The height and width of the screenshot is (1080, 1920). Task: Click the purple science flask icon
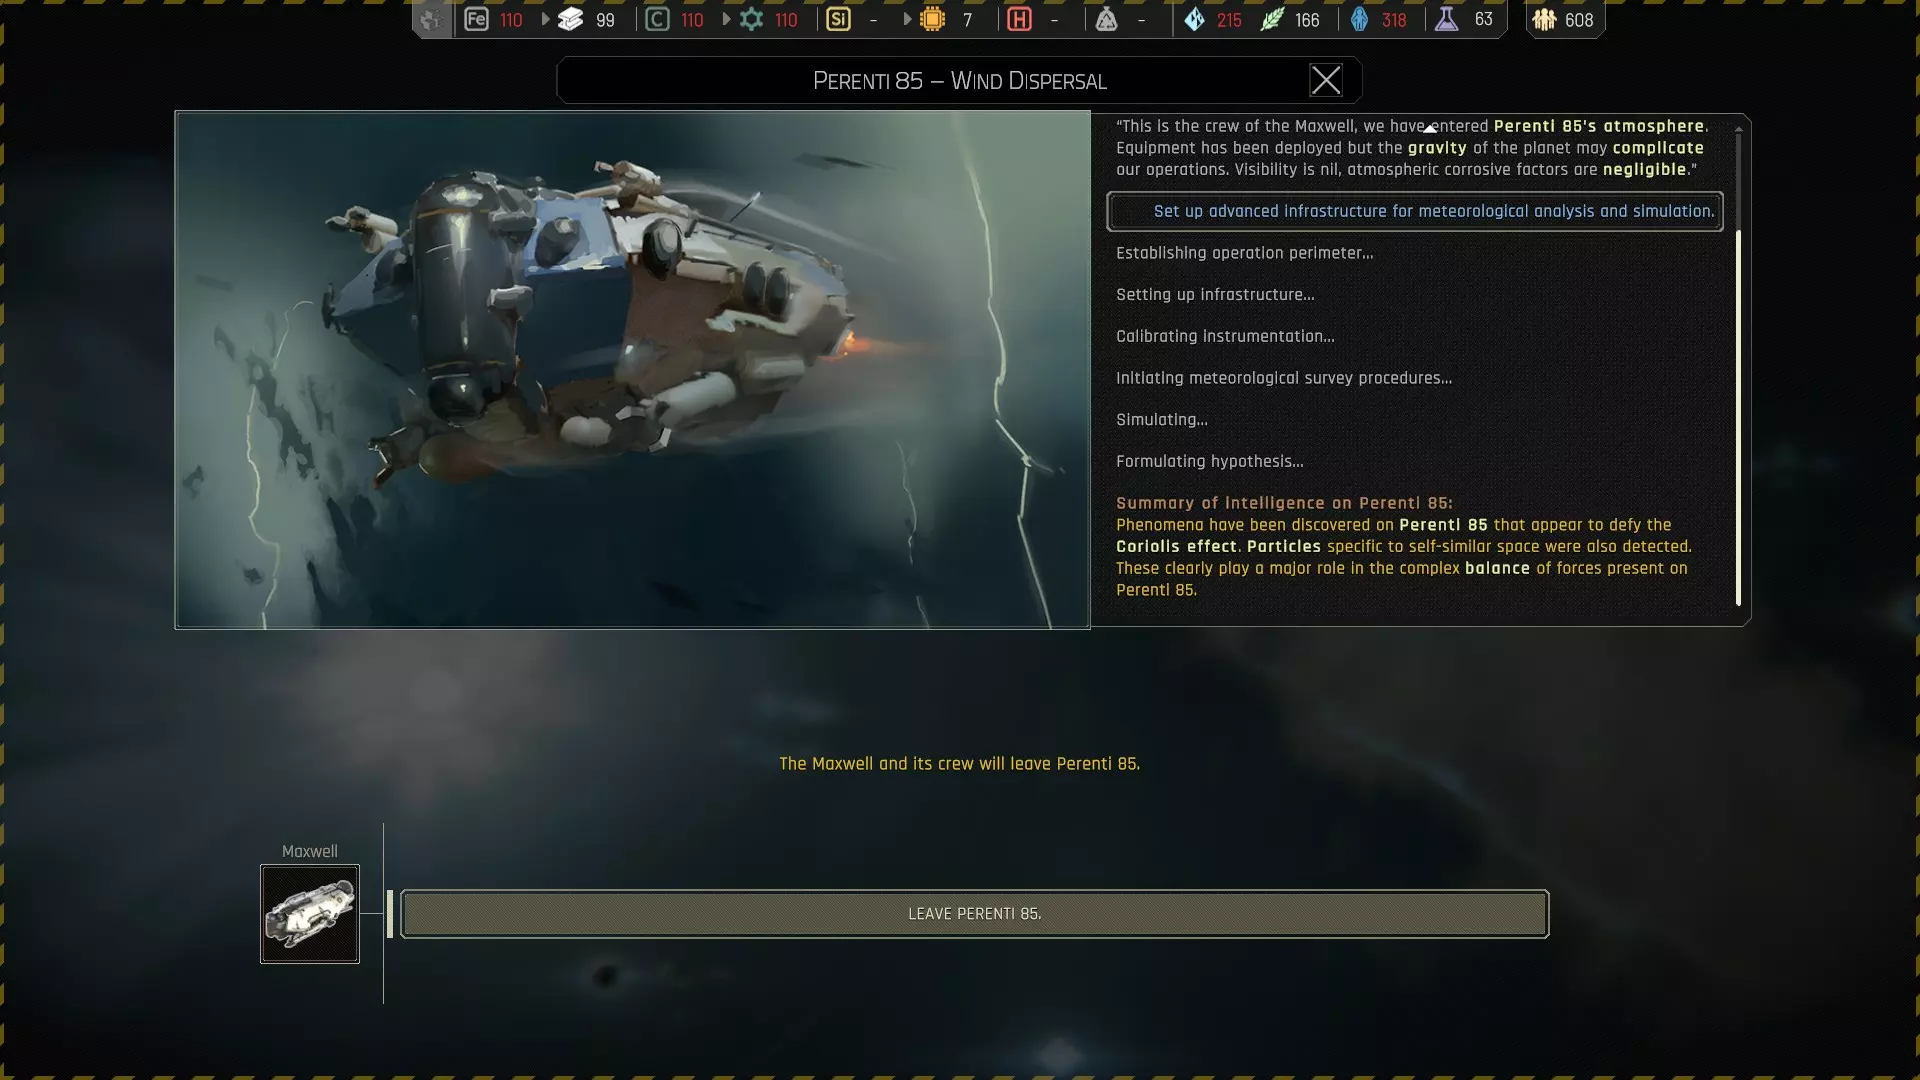[x=1446, y=19]
